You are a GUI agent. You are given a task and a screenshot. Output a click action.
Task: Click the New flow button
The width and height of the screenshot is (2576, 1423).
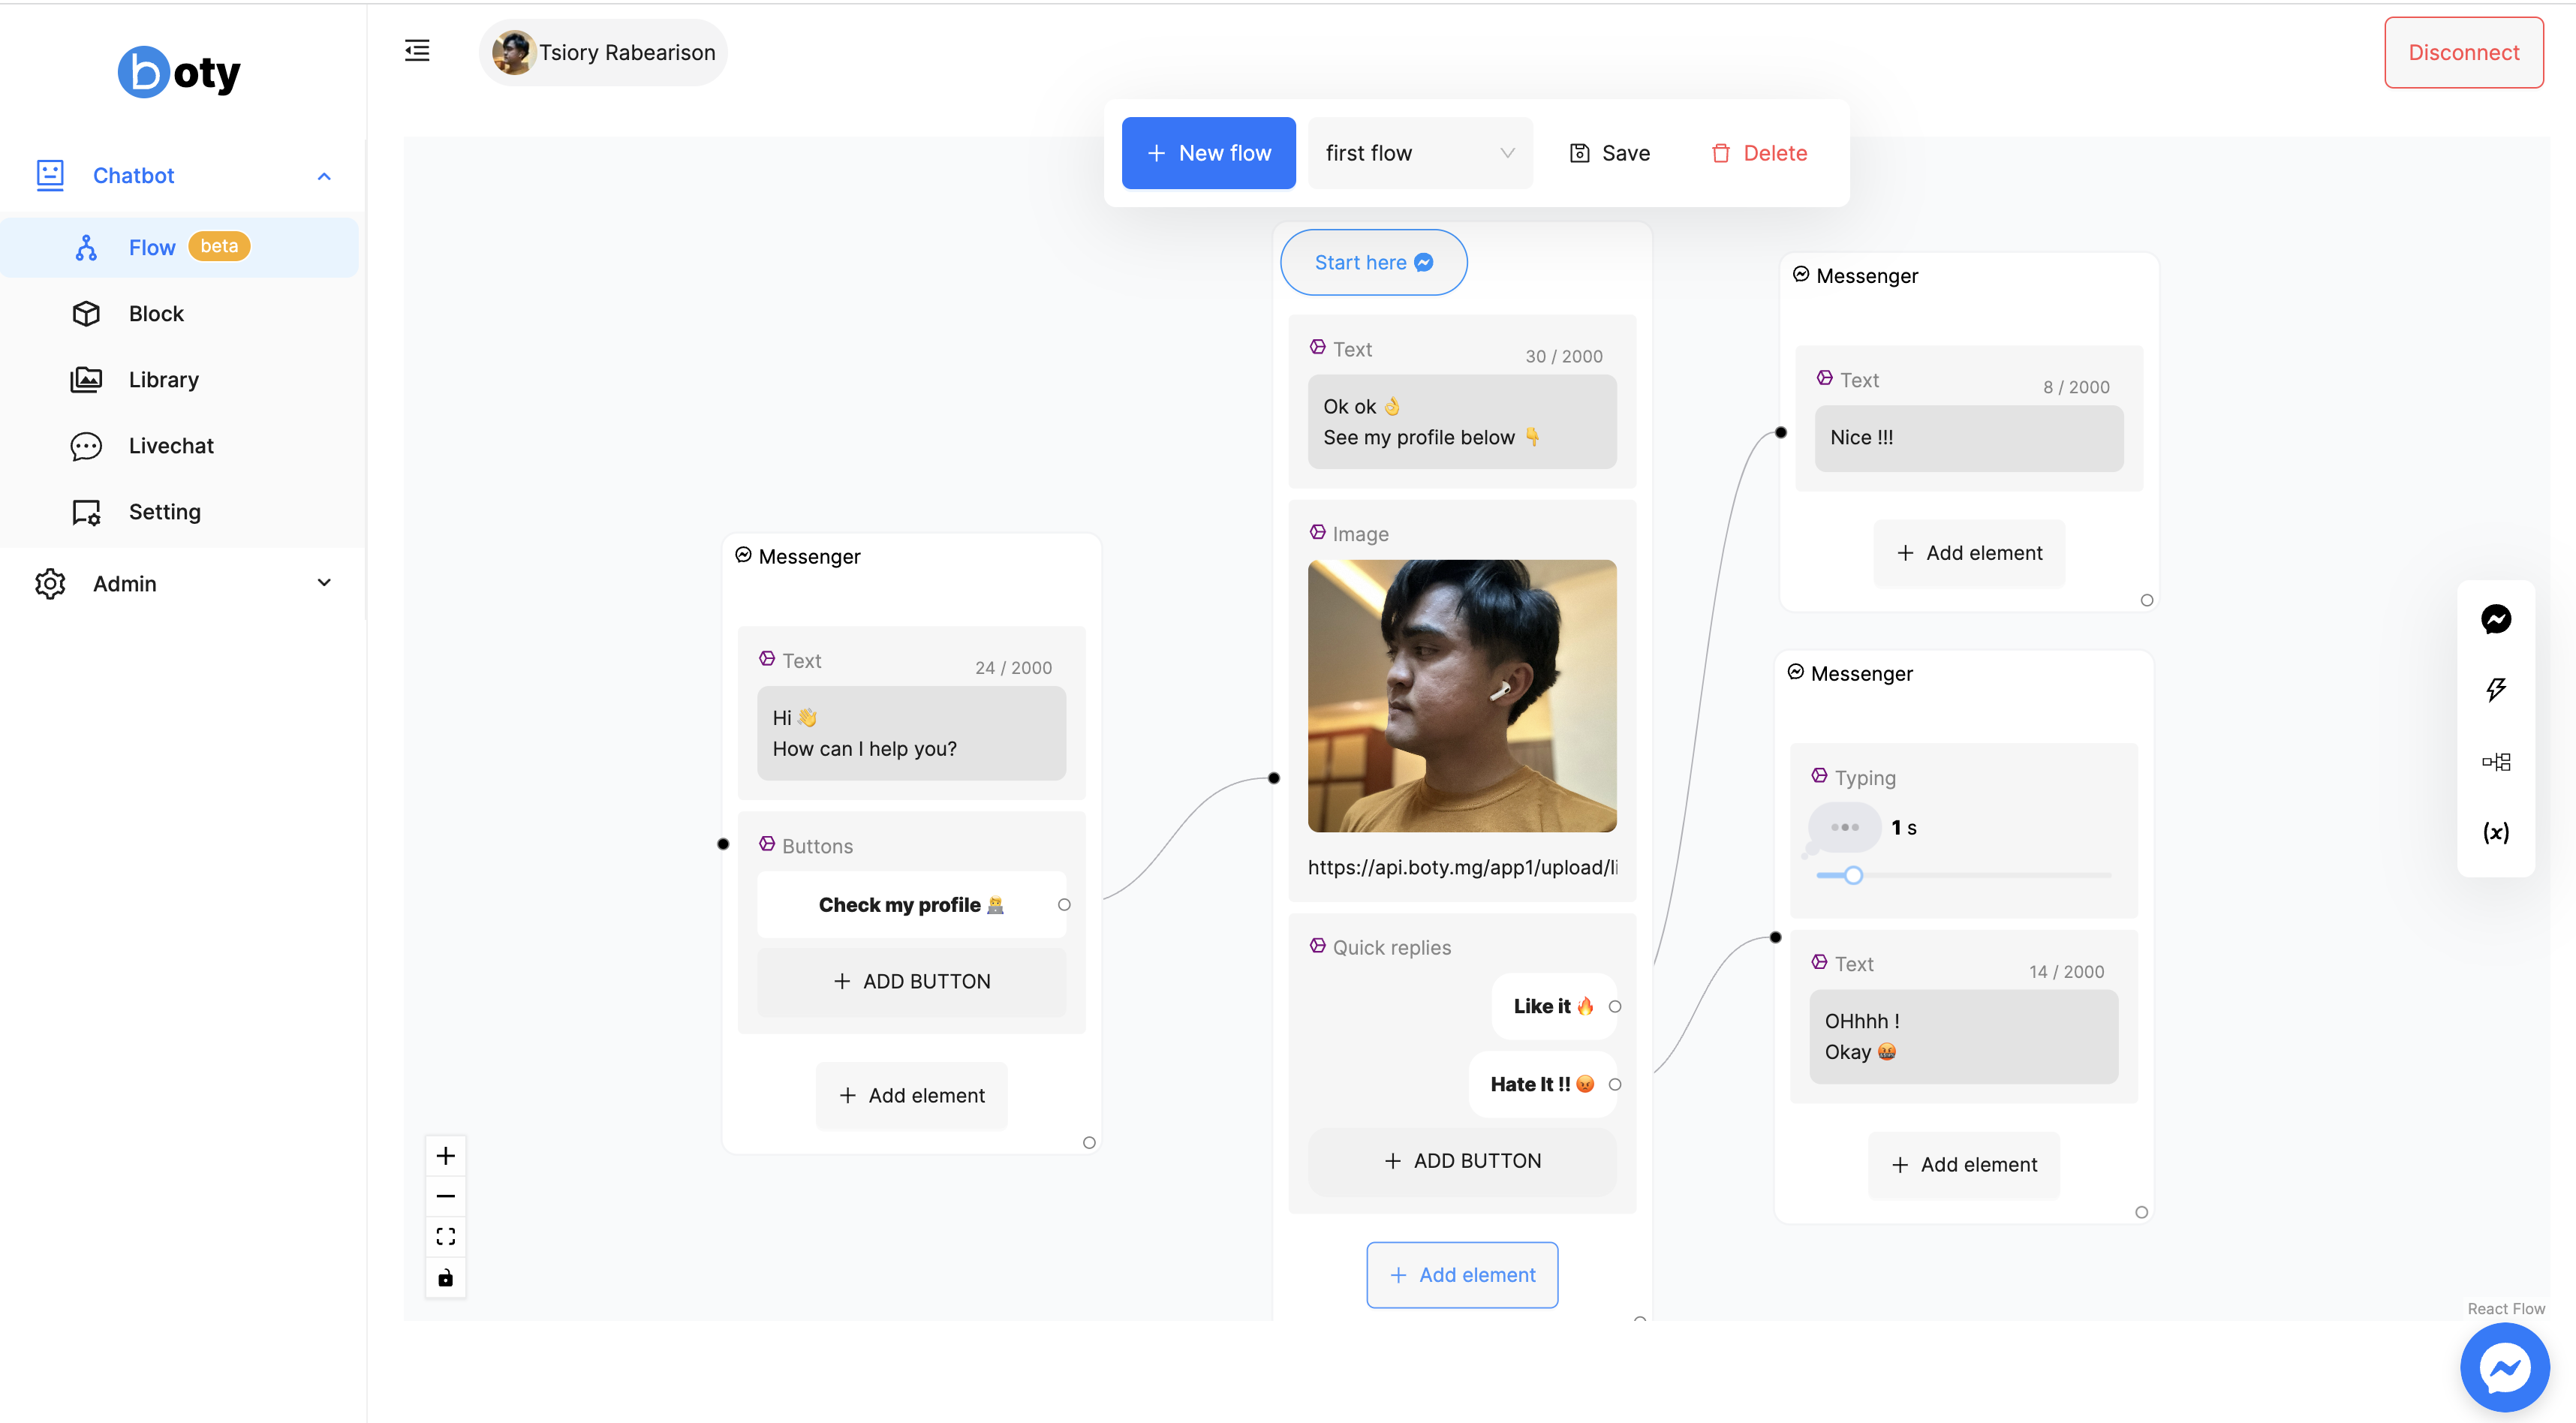tap(1208, 153)
